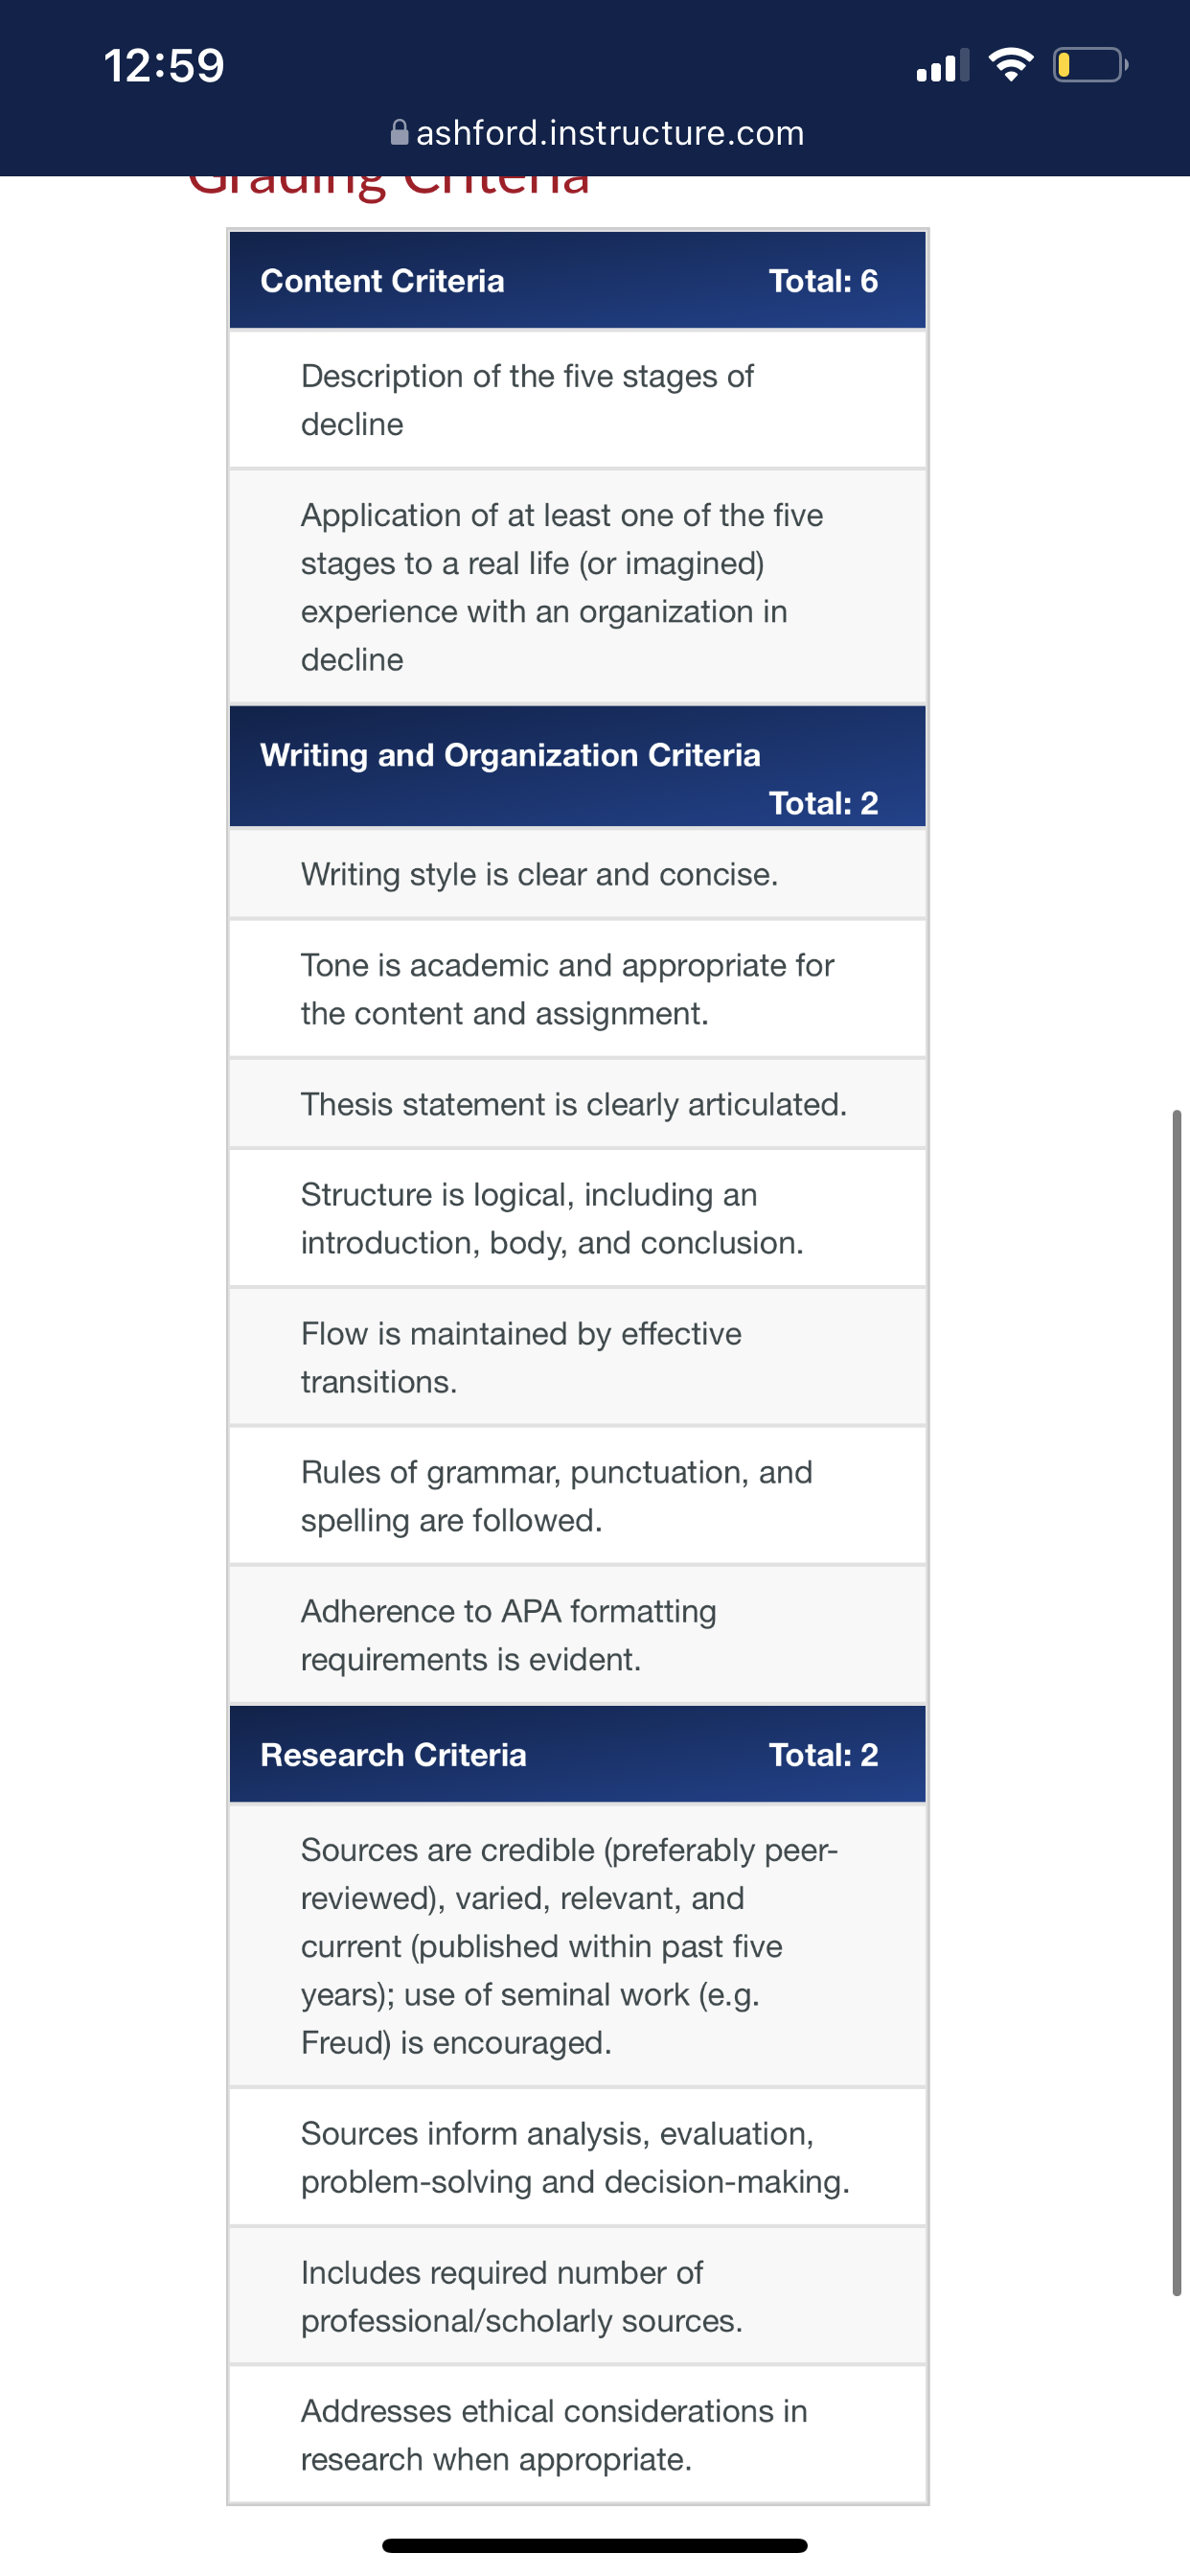This screenshot has width=1190, height=2576.
Task: Tap the lock icon in address bar
Action: click(x=399, y=132)
